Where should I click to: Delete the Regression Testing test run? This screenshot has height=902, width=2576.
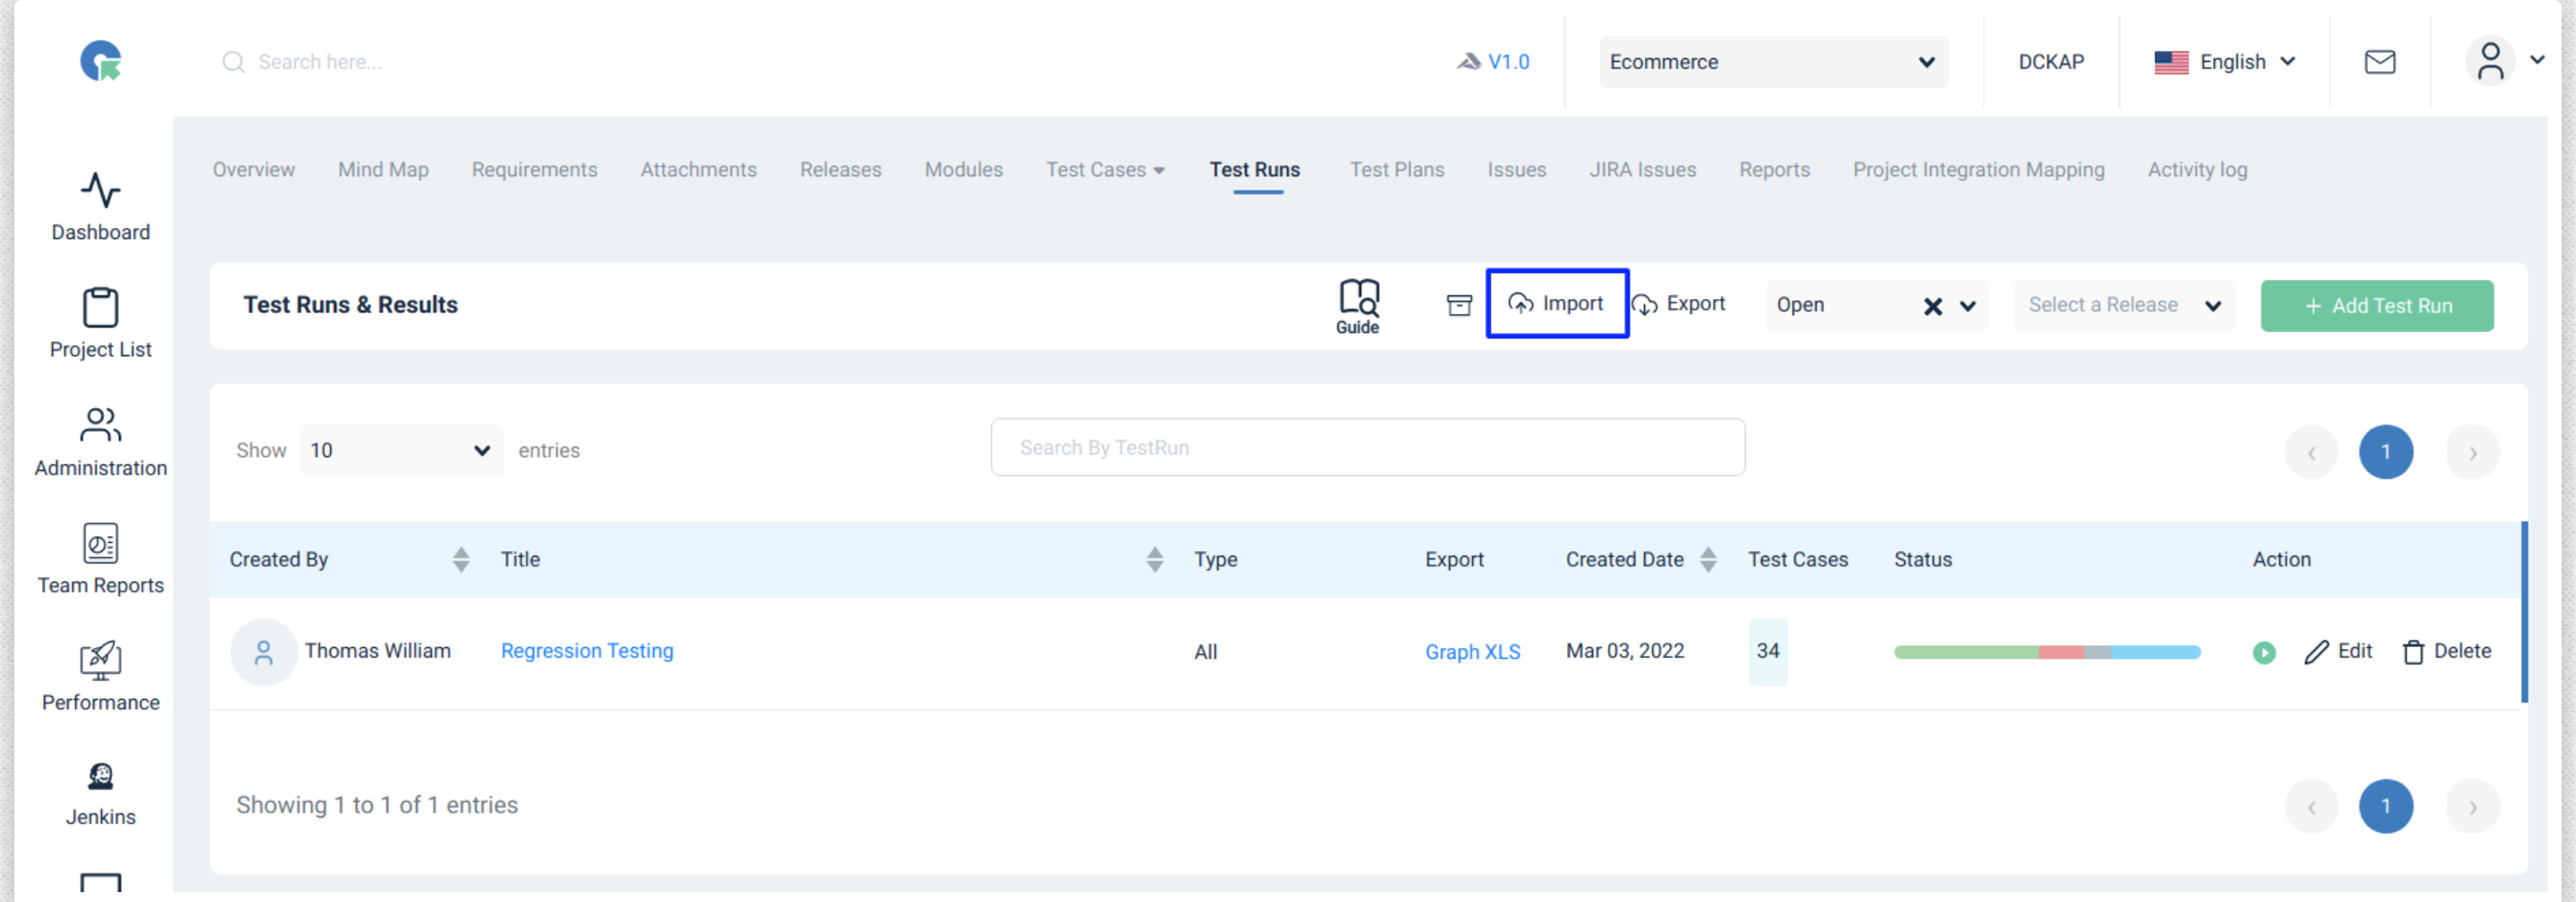pyautogui.click(x=2446, y=651)
